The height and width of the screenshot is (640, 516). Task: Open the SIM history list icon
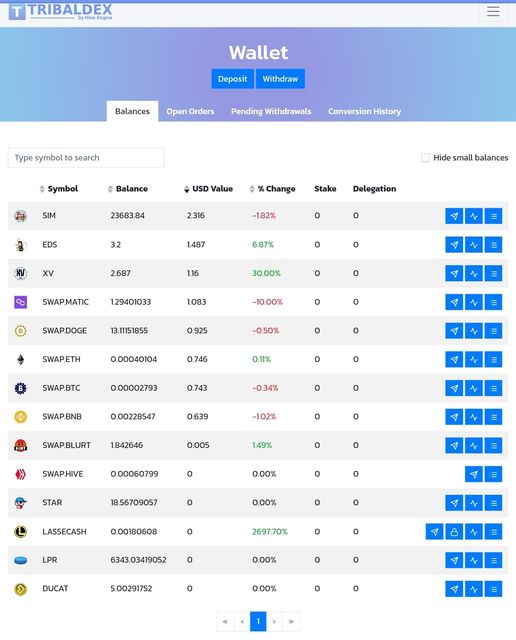(x=494, y=216)
